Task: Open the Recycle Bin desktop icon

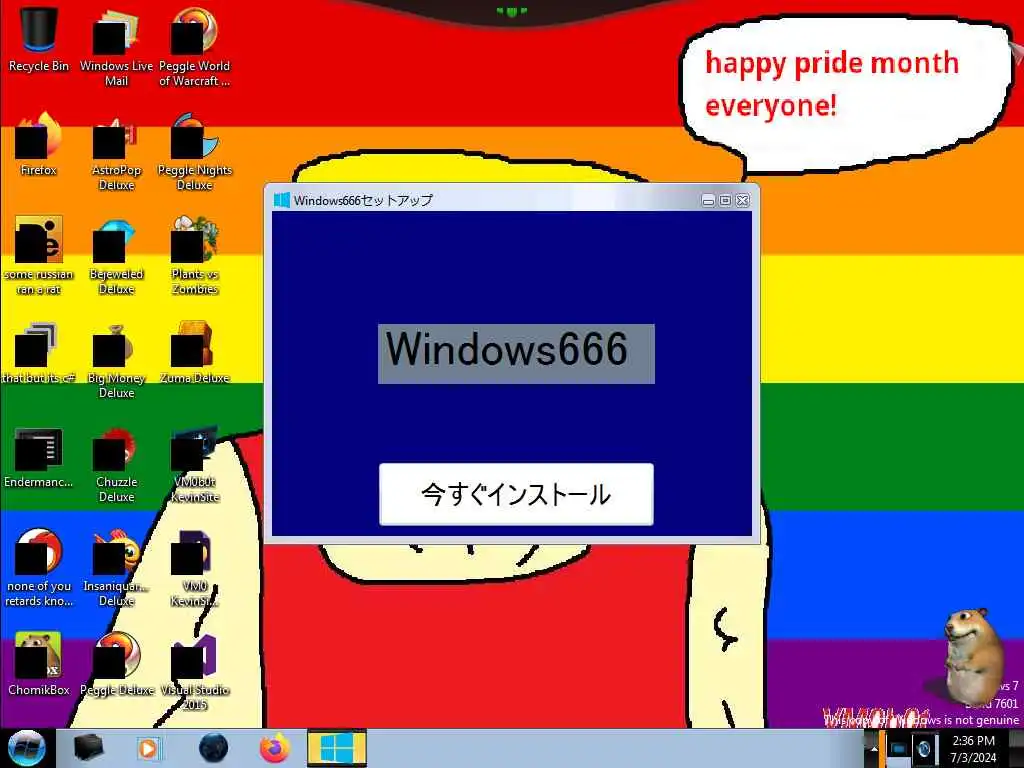Action: [x=39, y=39]
